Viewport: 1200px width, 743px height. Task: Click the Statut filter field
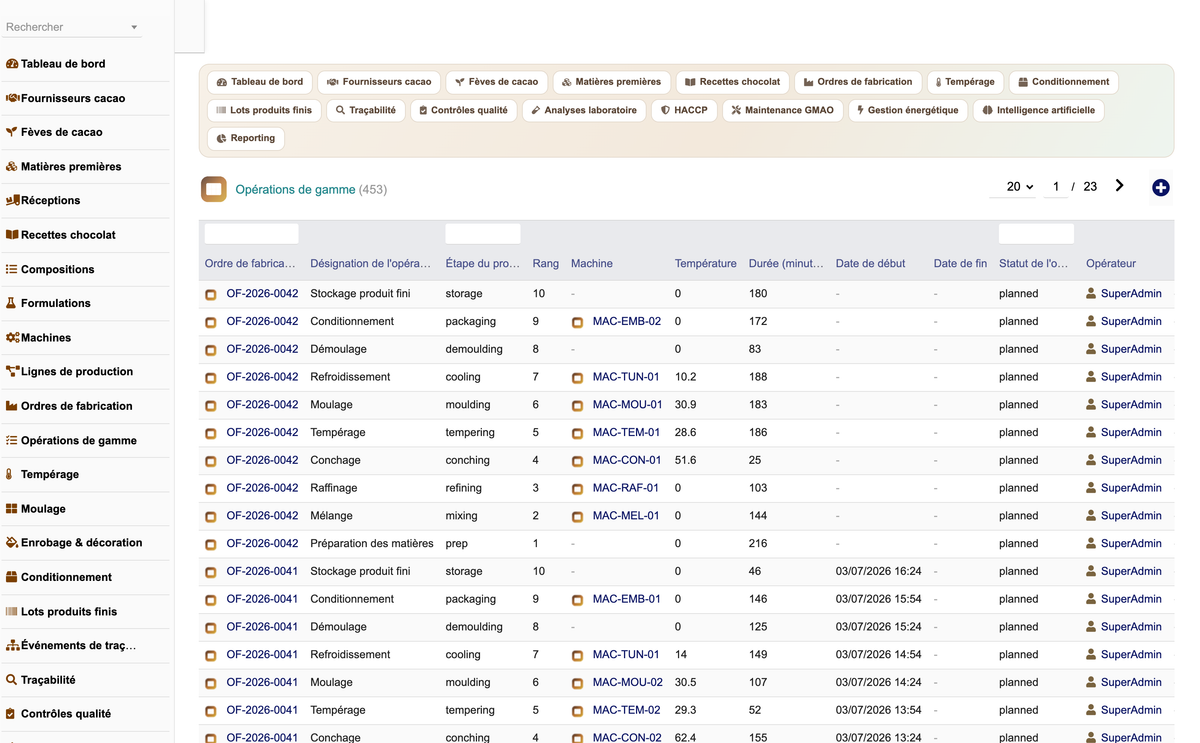coord(1036,234)
